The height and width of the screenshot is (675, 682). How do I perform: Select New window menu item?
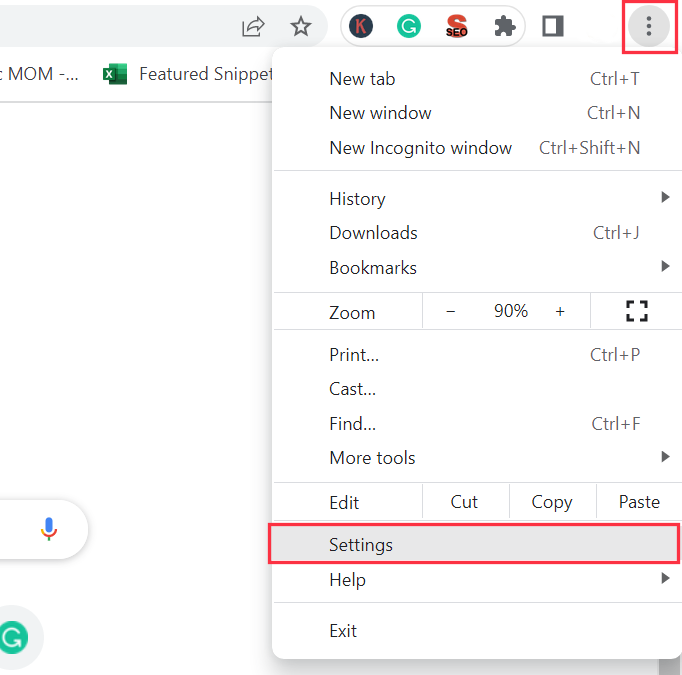(x=478, y=113)
